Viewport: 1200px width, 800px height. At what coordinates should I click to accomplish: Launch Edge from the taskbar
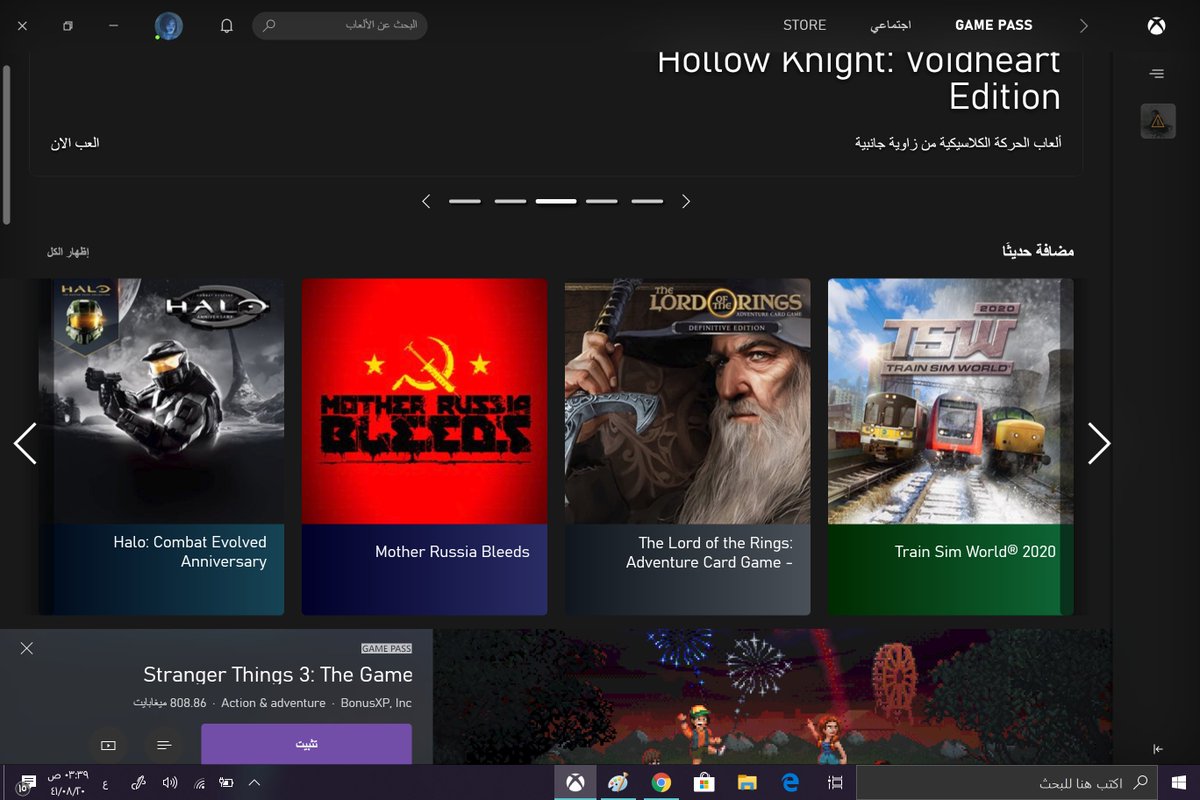(790, 783)
